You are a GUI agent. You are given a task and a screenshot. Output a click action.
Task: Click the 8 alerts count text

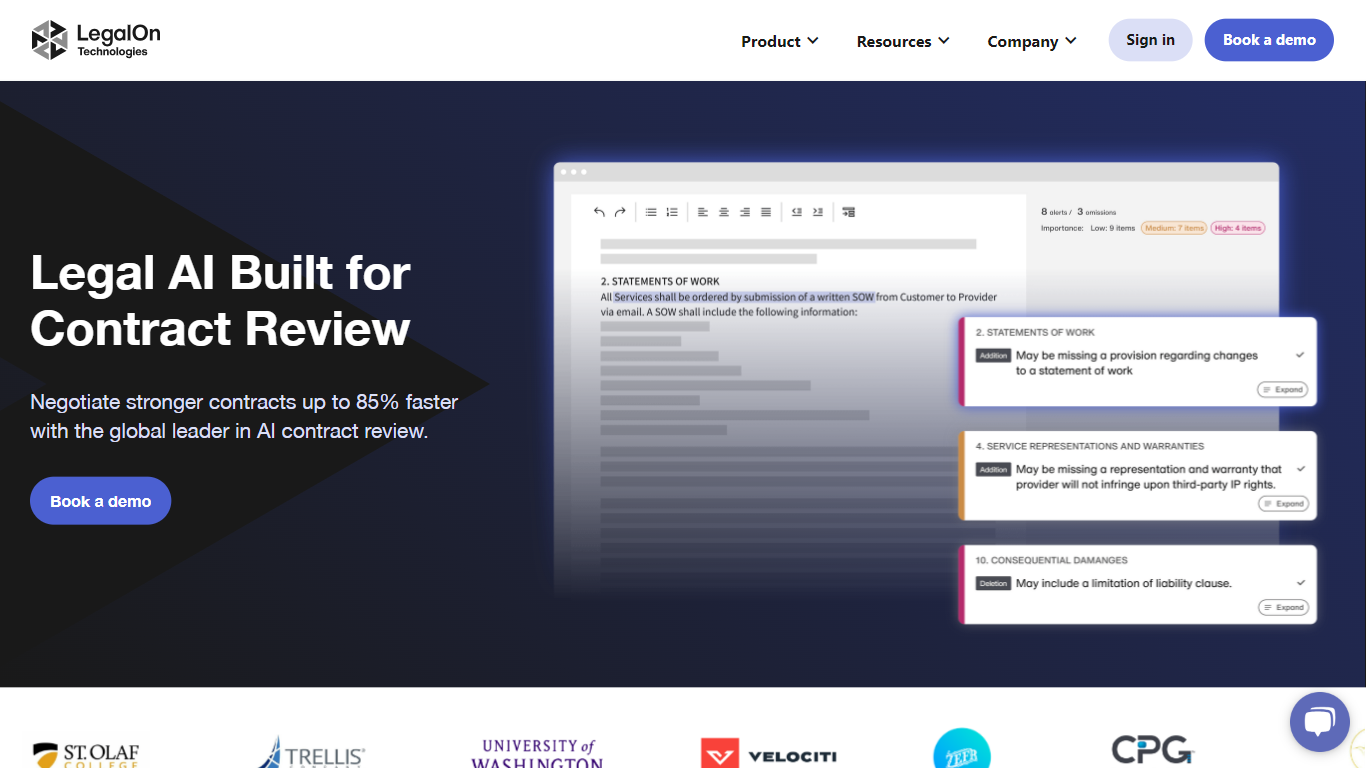coord(1056,212)
